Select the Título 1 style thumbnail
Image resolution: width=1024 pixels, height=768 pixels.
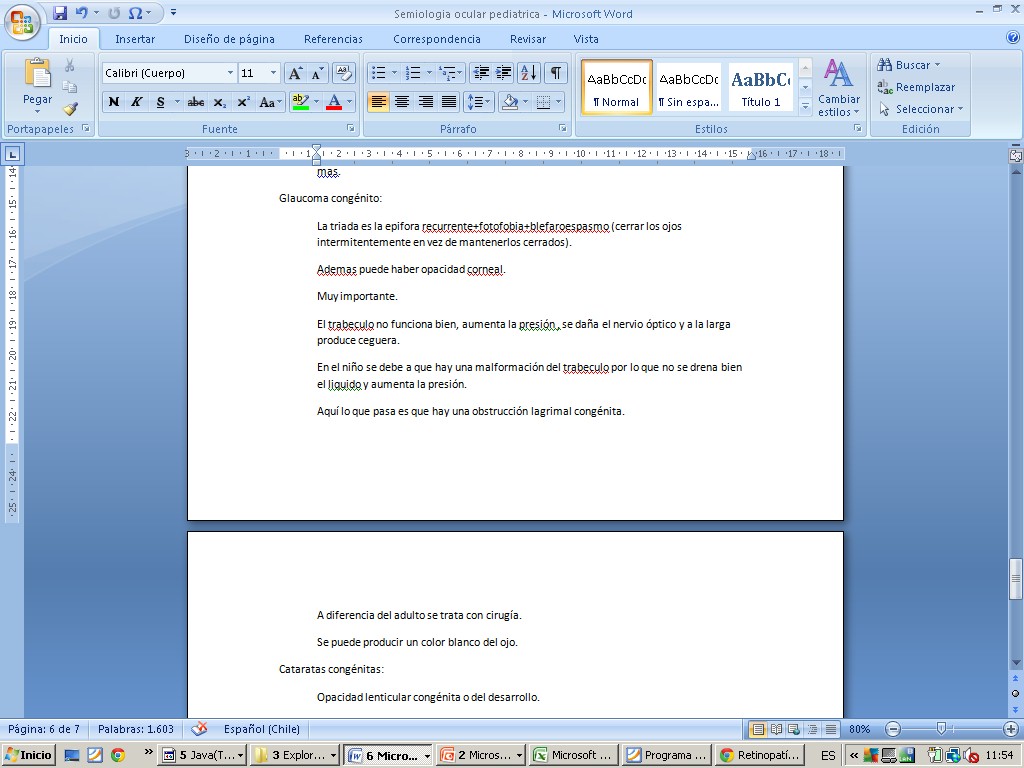coord(761,88)
